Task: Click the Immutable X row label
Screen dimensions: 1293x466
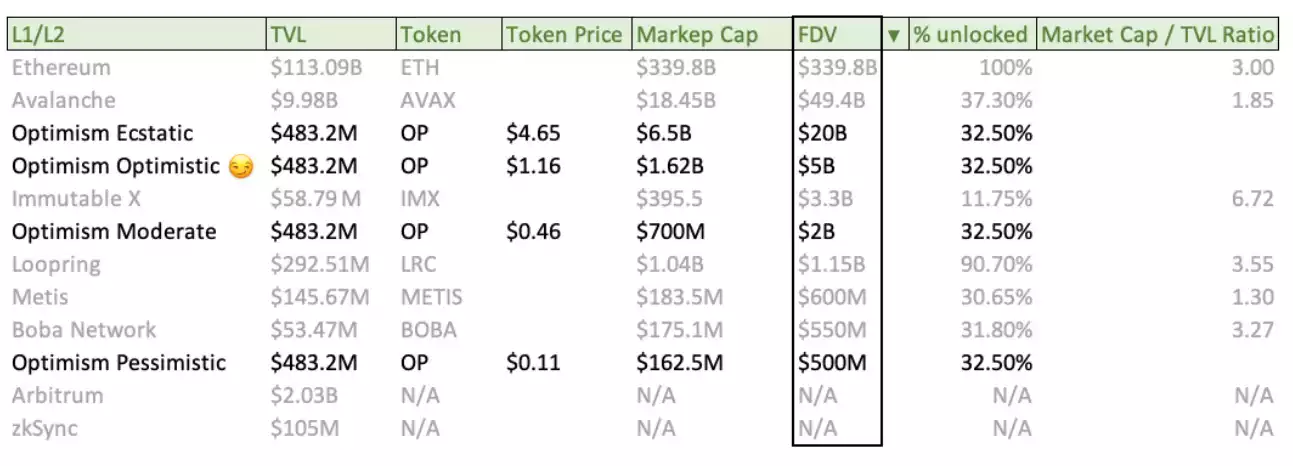Action: point(76,199)
